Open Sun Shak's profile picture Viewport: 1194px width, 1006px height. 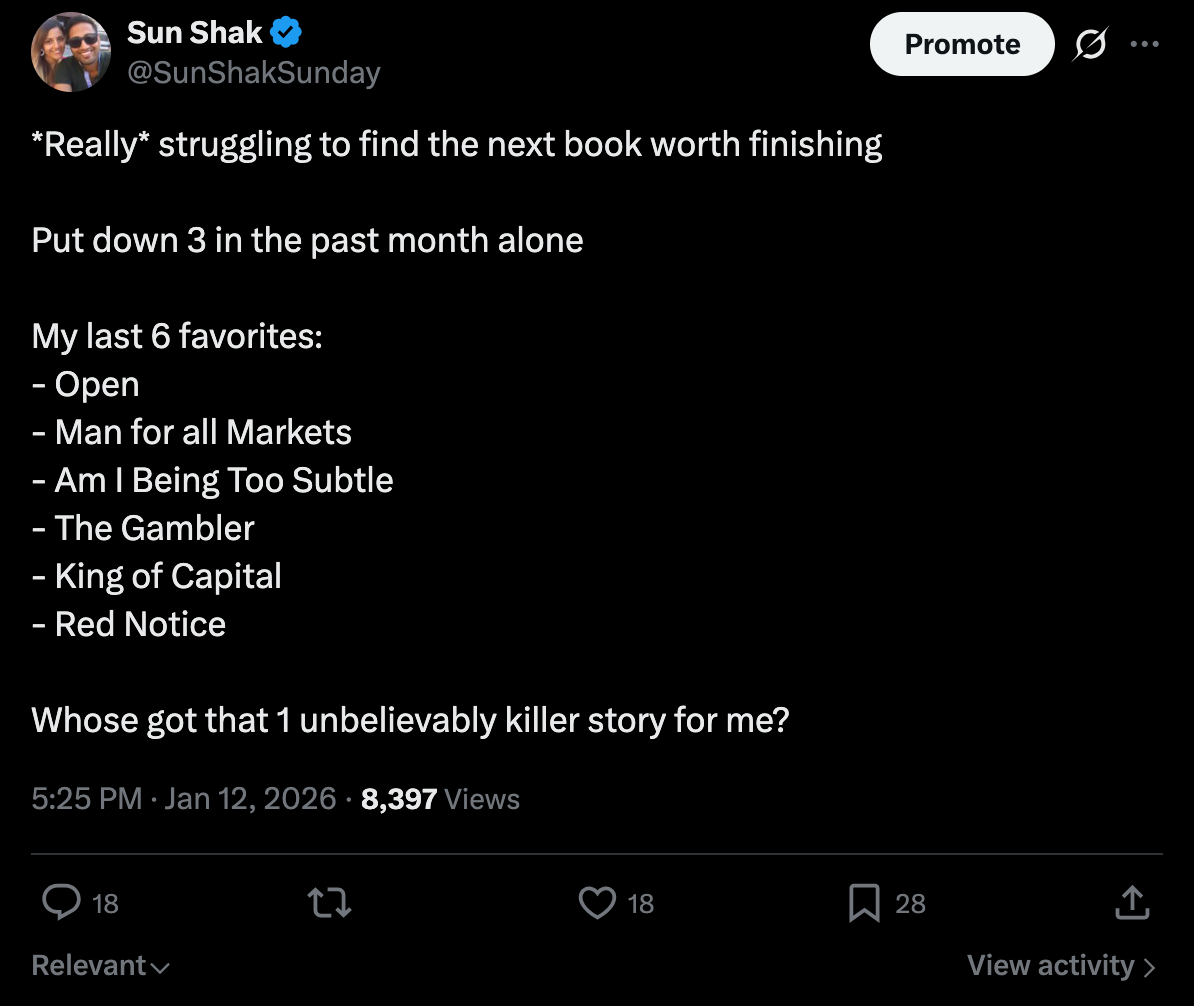pyautogui.click(x=70, y=53)
